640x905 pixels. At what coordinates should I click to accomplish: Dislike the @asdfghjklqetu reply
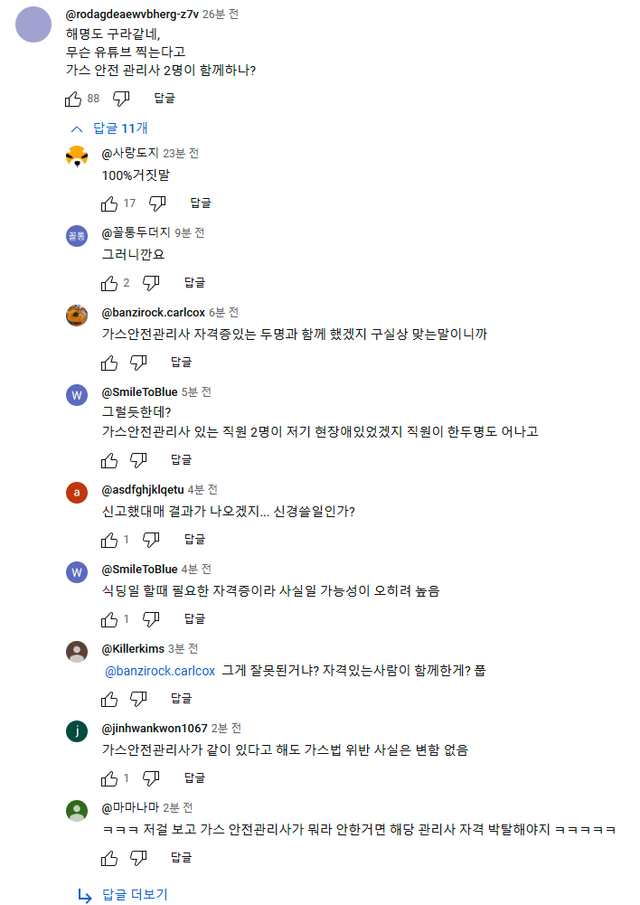pos(151,539)
